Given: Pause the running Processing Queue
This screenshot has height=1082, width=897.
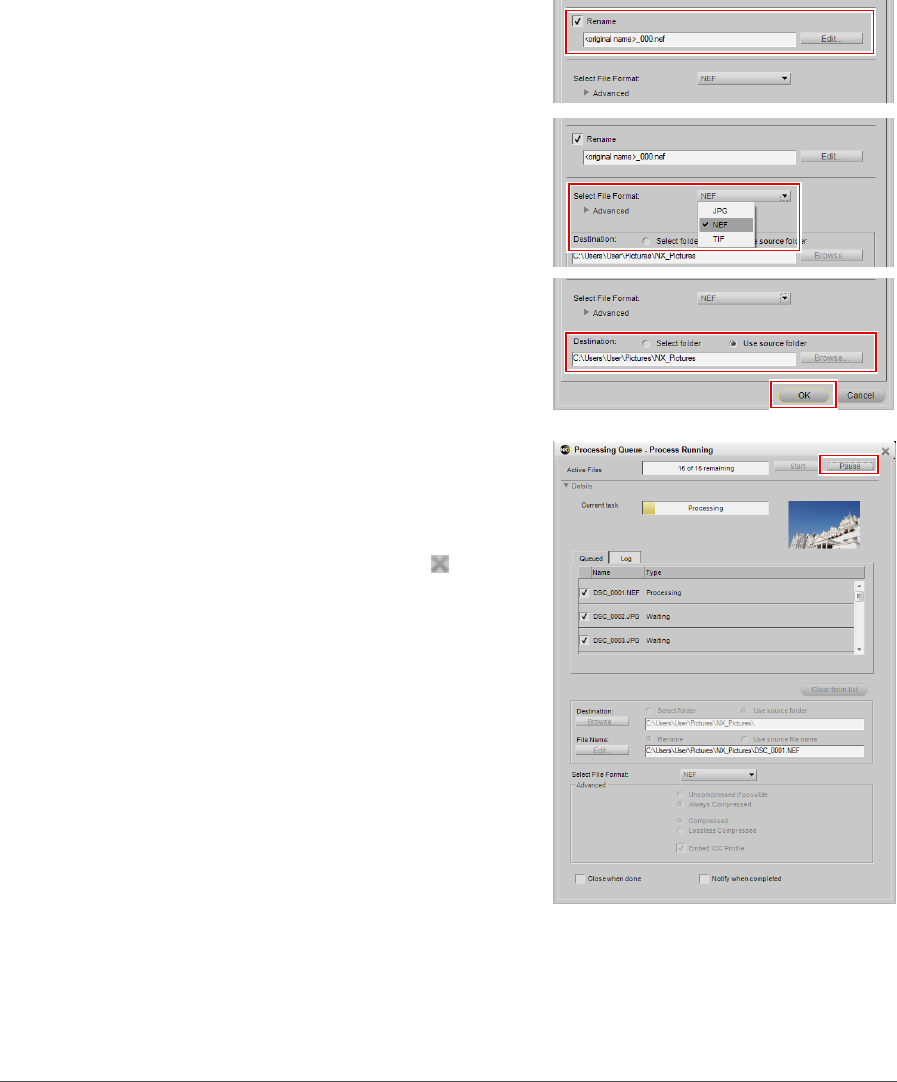Looking at the screenshot, I should coord(849,466).
